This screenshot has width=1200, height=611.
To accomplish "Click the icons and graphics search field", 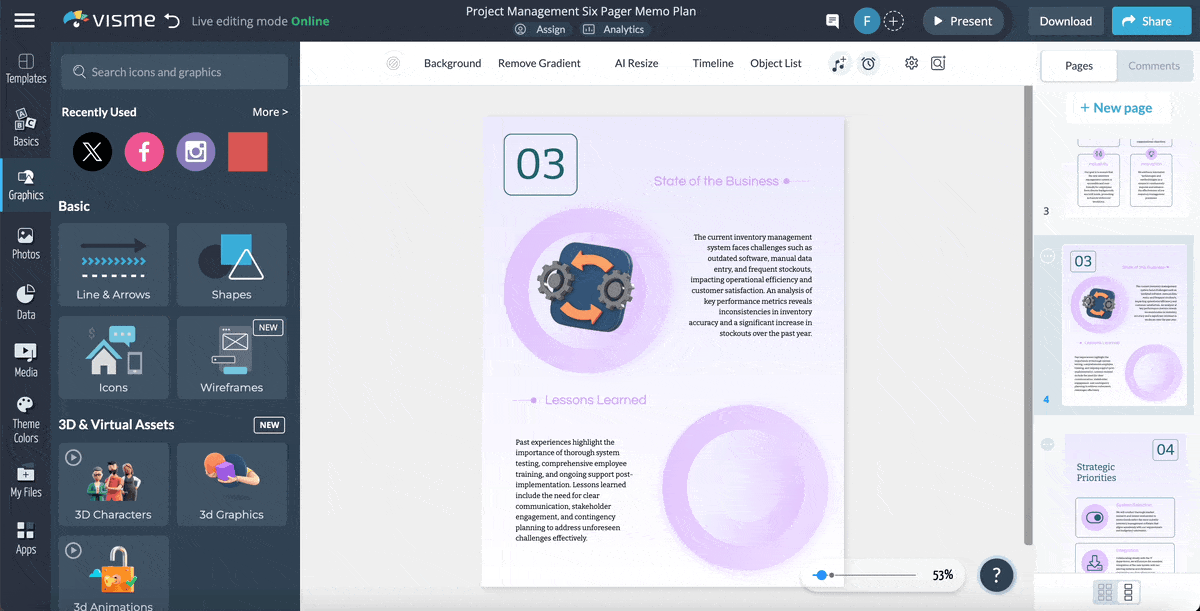I will point(173,72).
